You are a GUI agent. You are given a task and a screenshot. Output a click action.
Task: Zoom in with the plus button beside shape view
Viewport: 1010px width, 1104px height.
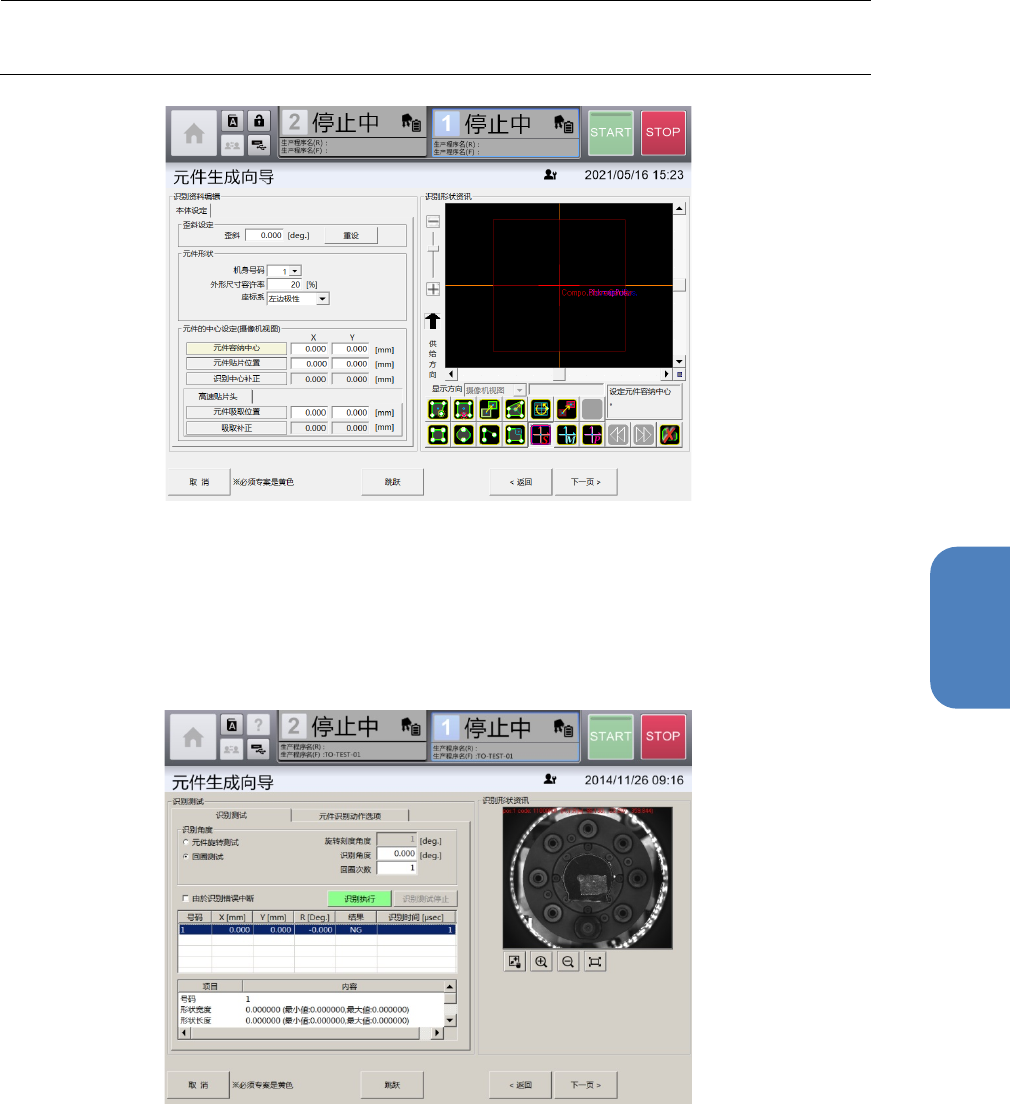(x=433, y=289)
